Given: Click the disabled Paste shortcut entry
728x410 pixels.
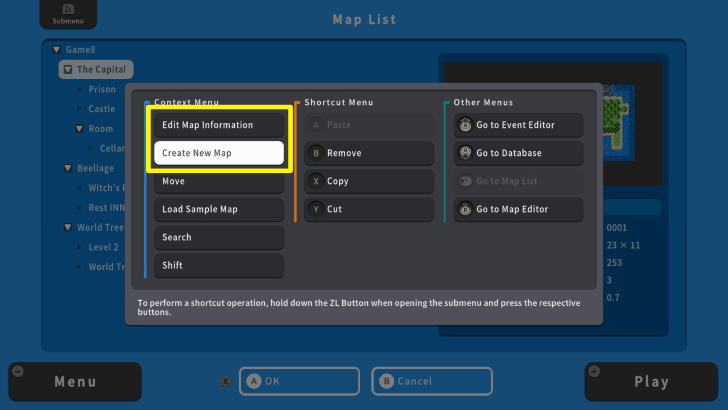Looking at the screenshot, I should (369, 125).
